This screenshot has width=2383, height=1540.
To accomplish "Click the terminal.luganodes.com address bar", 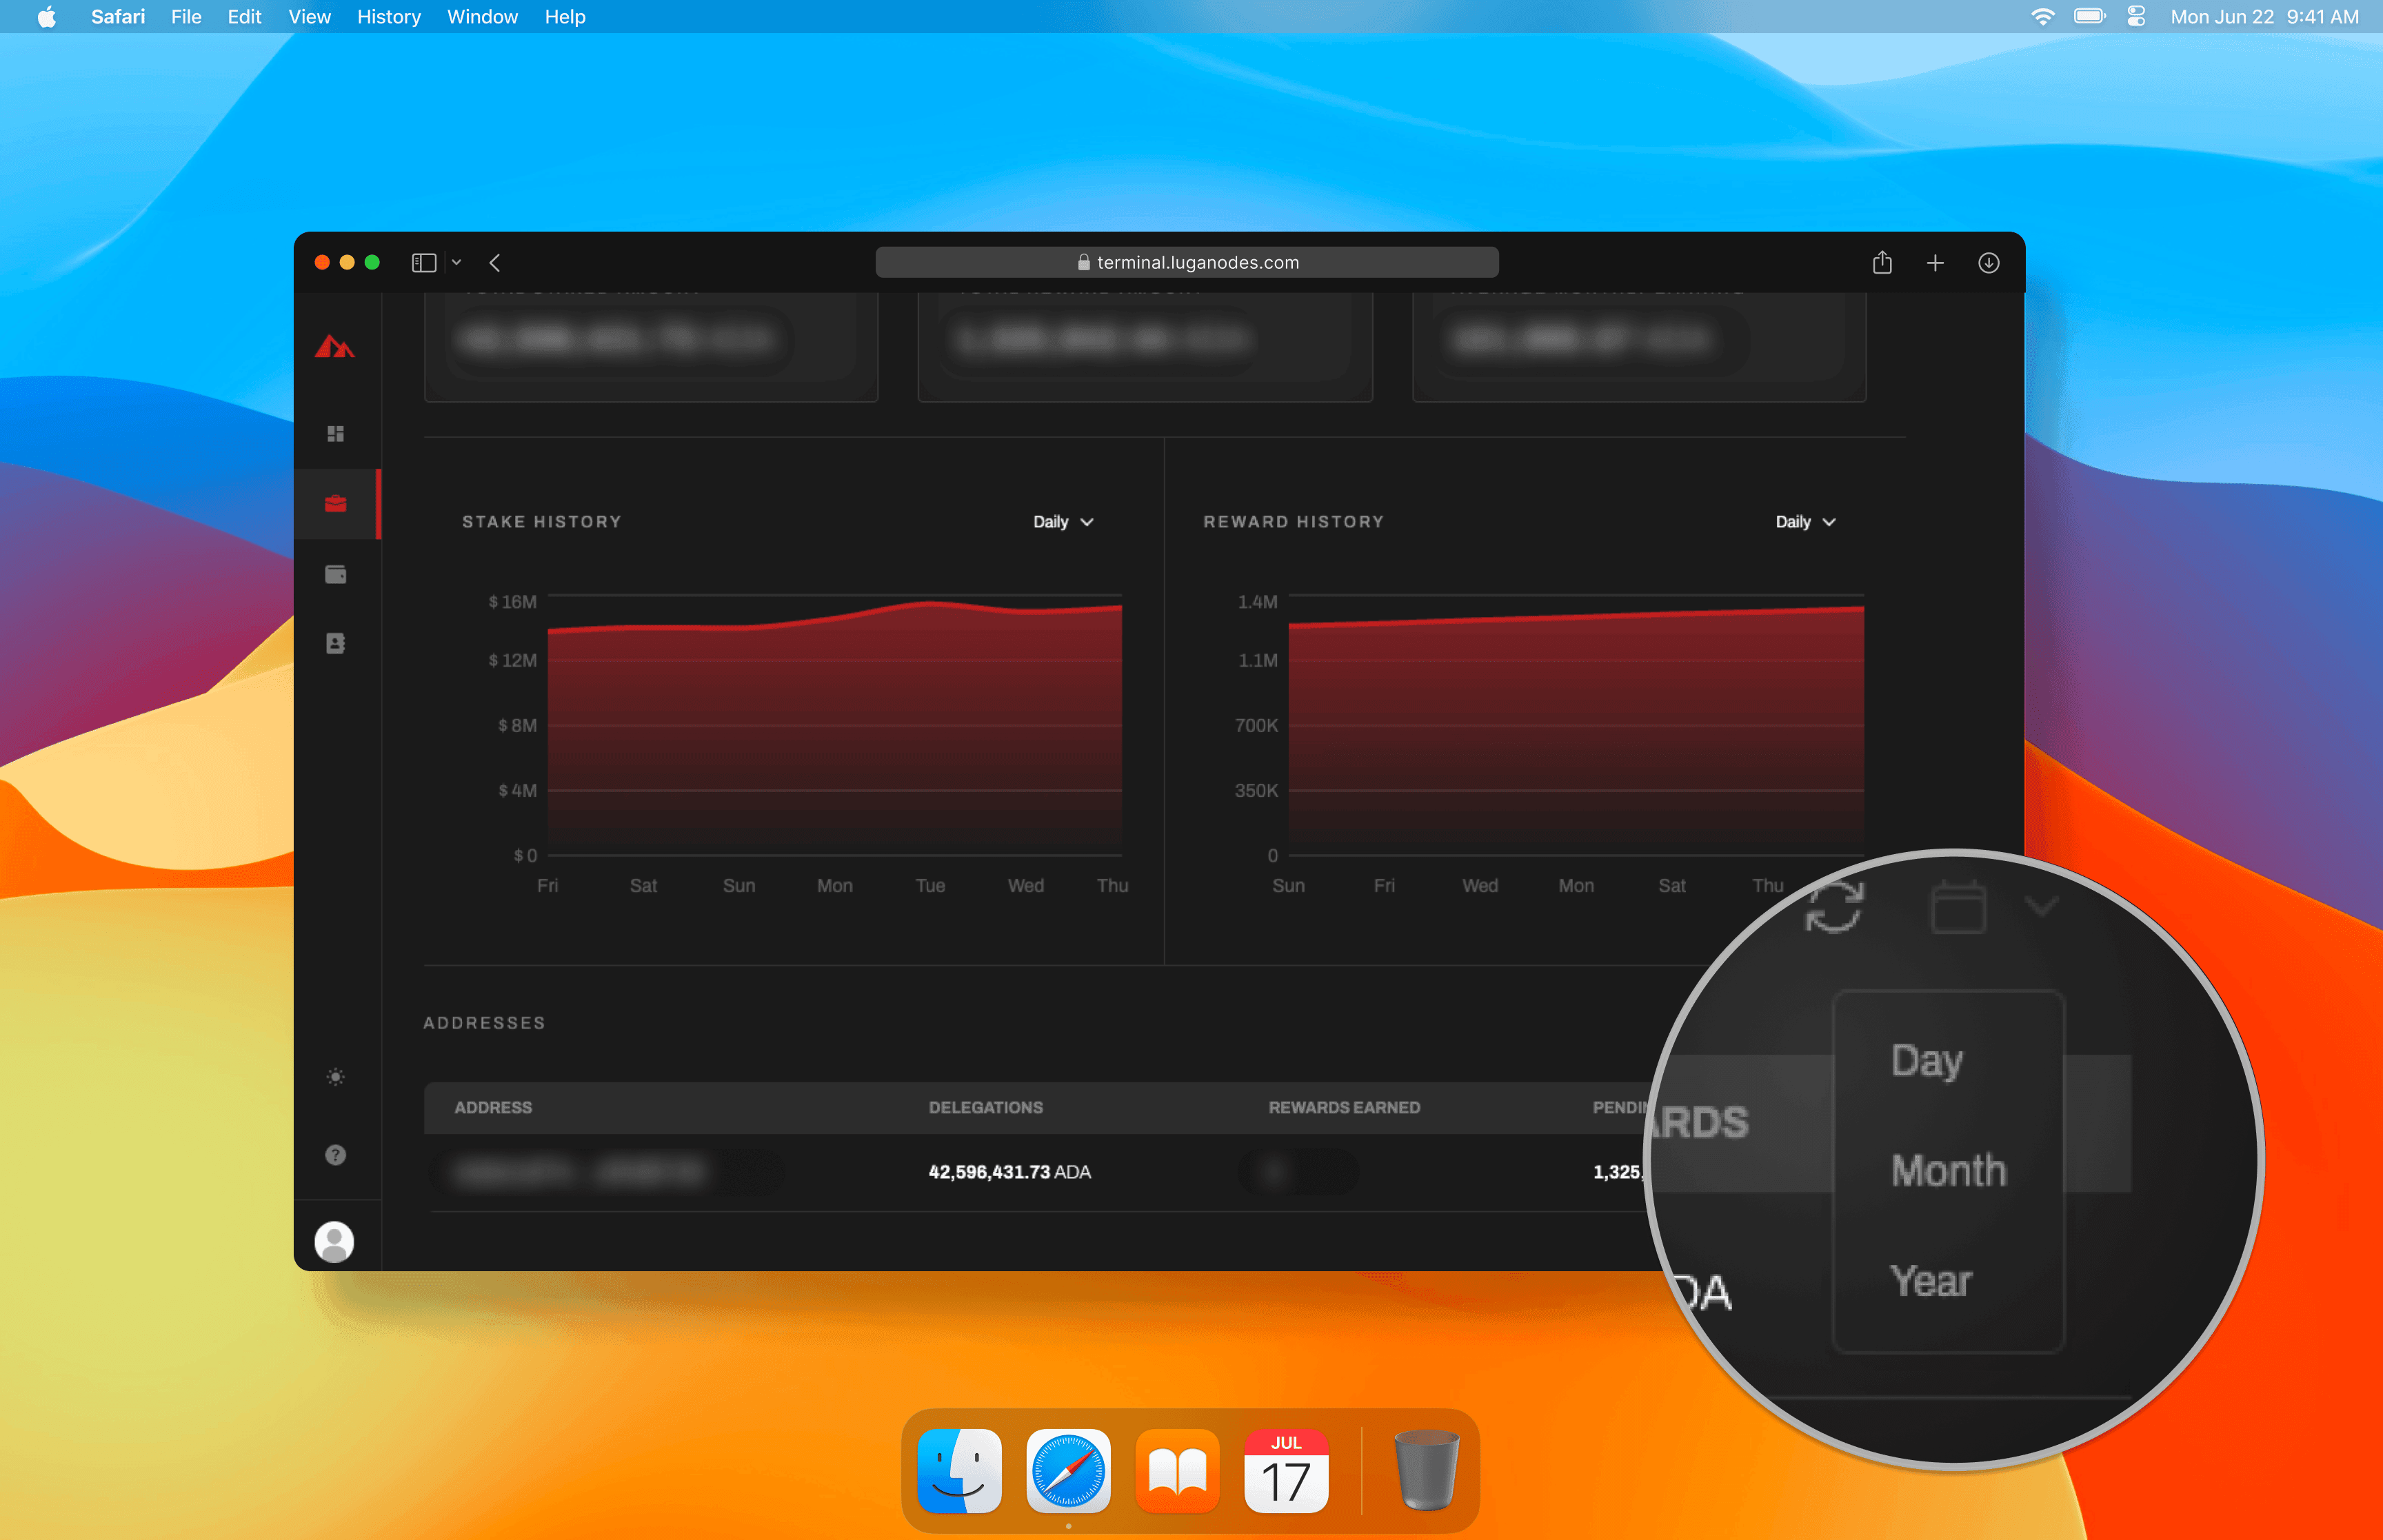I will tap(1187, 262).
